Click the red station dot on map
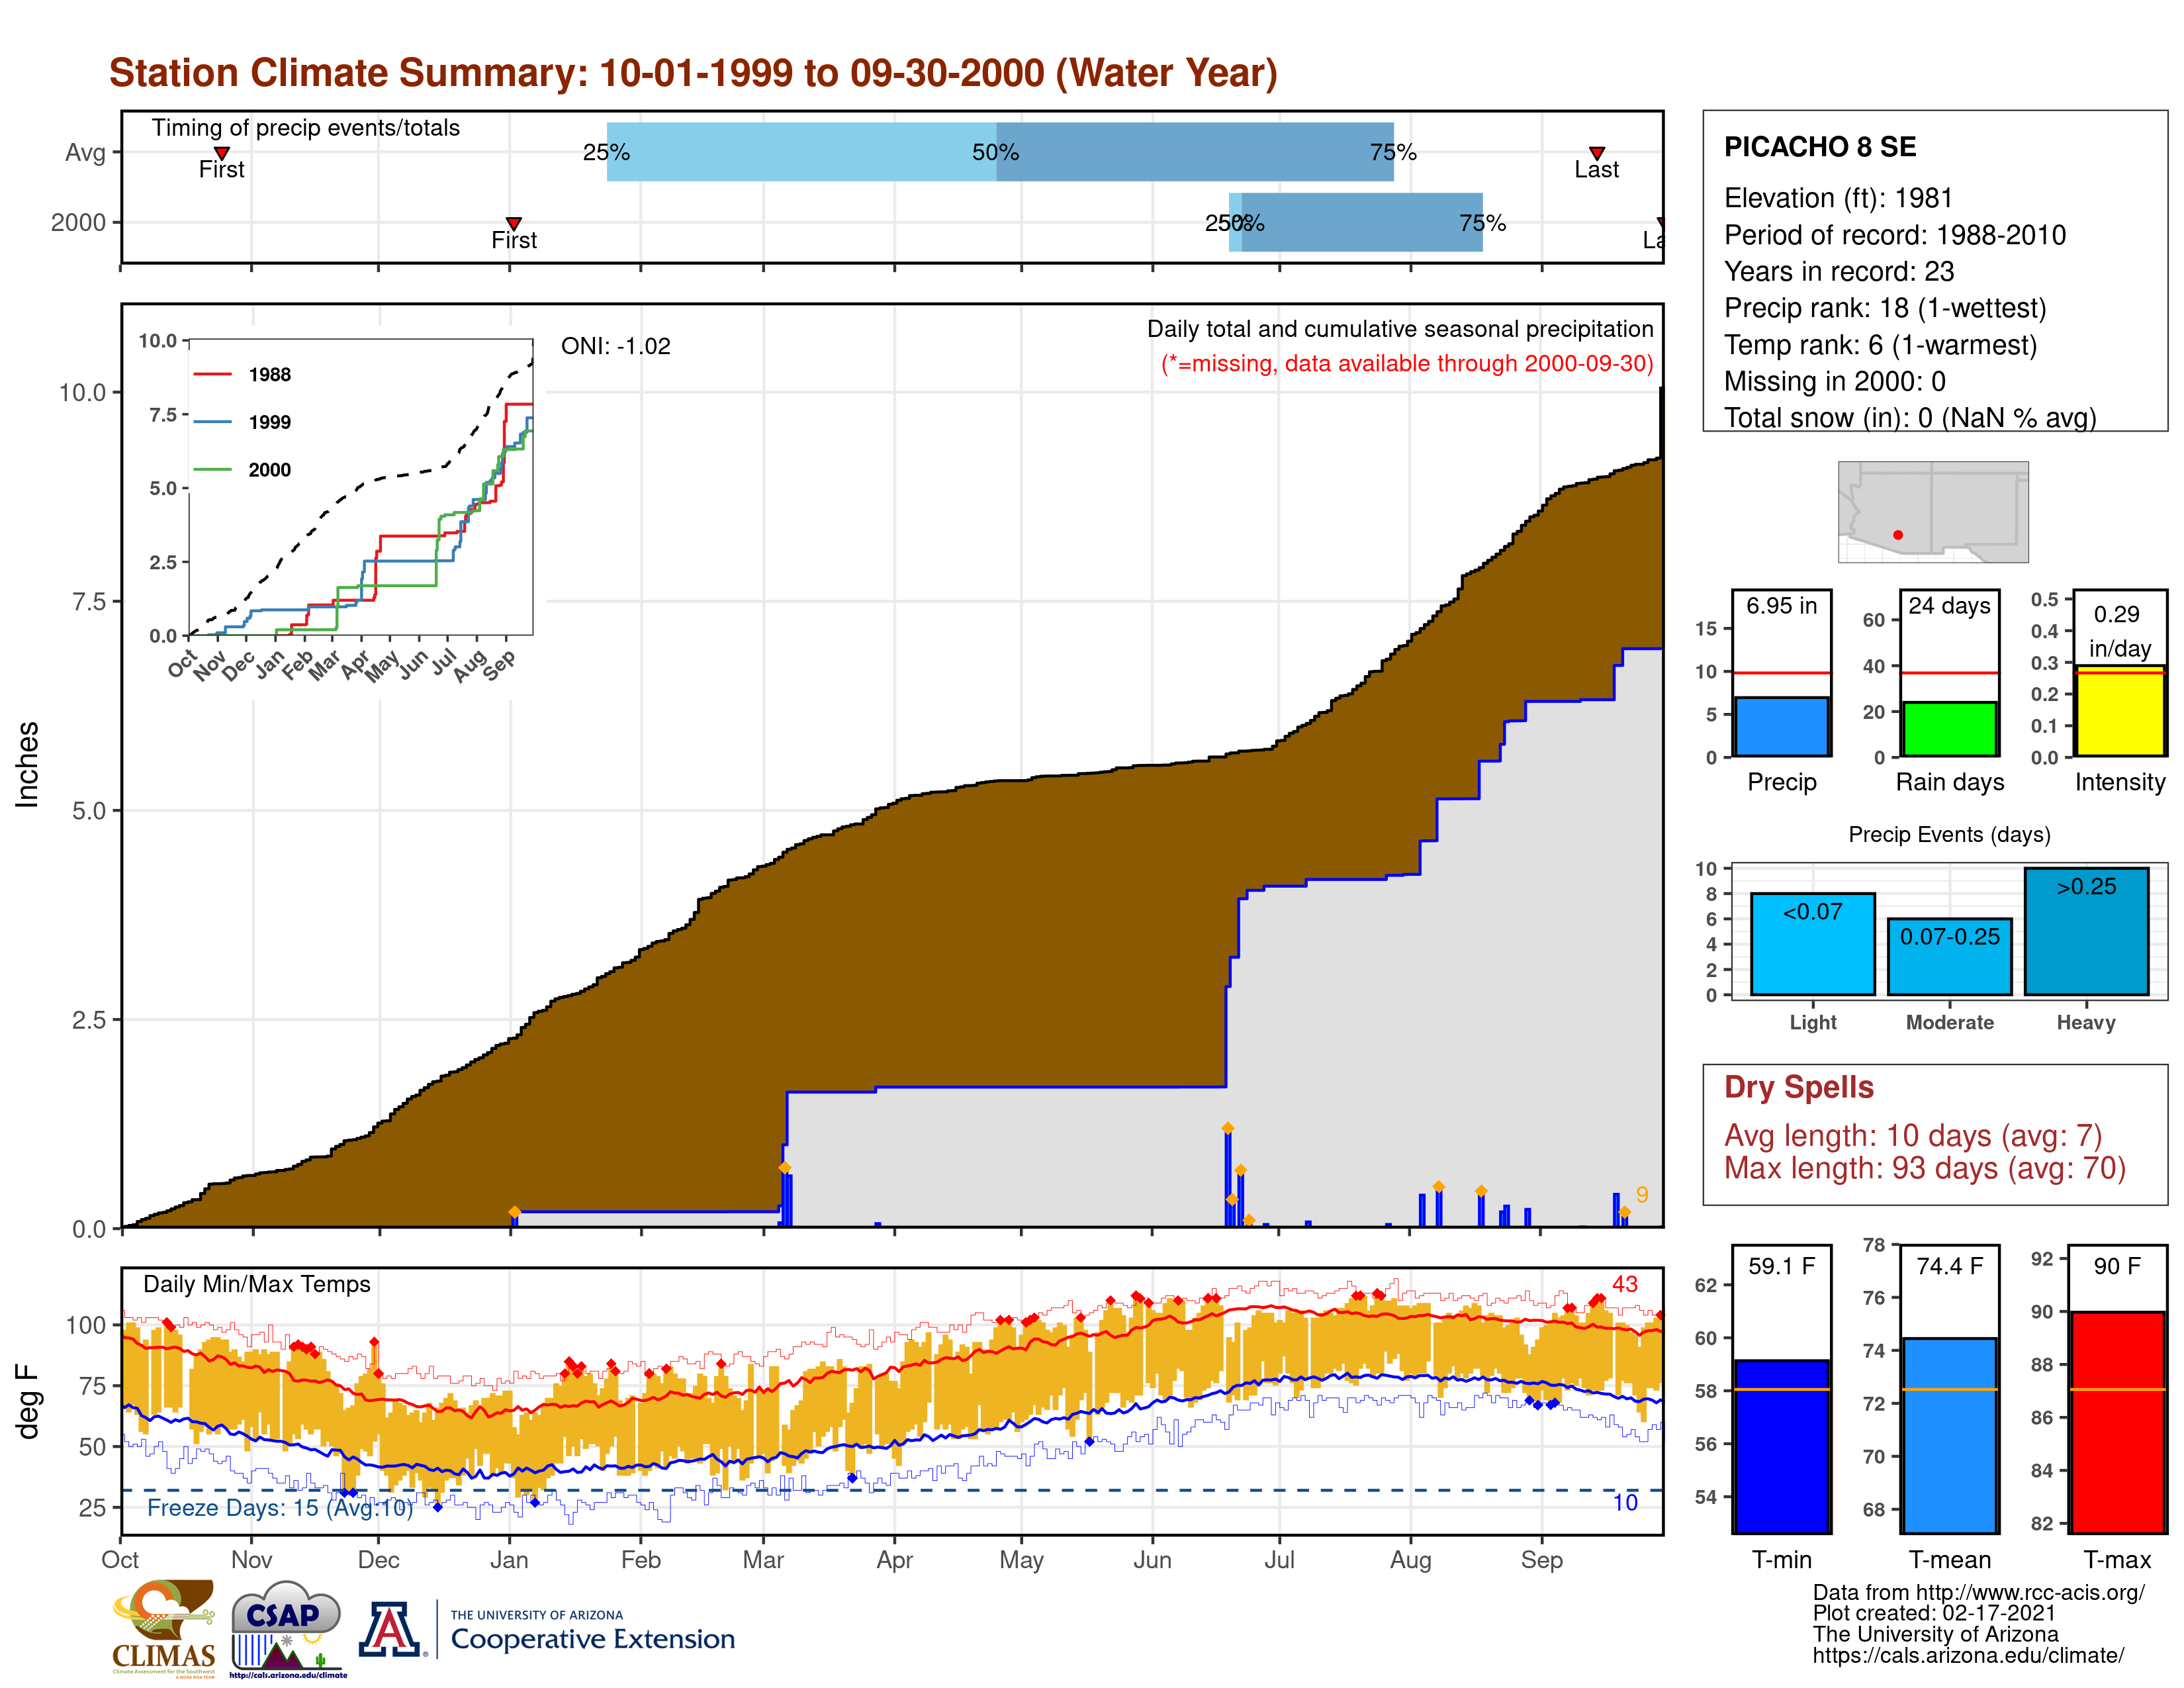2184x1688 pixels. (x=1898, y=535)
